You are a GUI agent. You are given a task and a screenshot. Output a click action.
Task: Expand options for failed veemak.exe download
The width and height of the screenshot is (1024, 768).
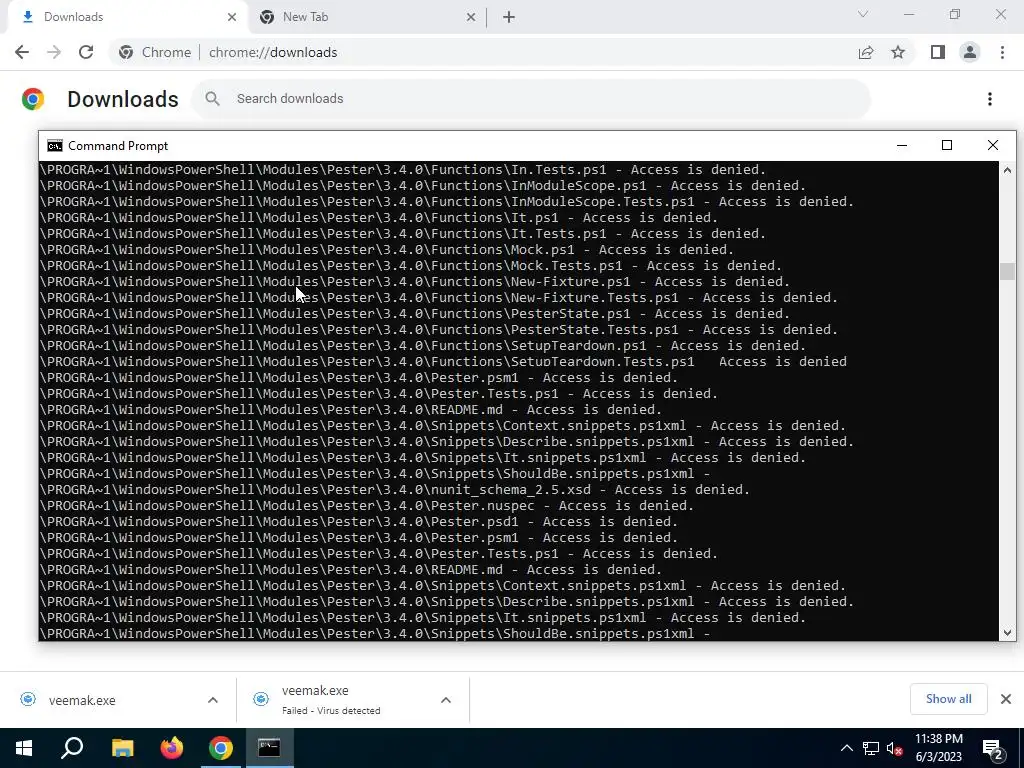446,700
